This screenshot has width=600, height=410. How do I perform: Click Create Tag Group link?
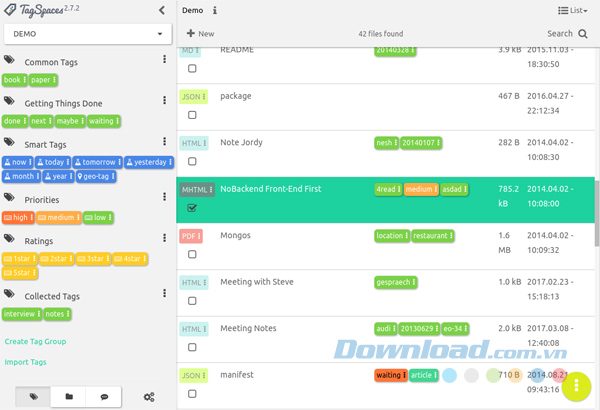click(35, 341)
